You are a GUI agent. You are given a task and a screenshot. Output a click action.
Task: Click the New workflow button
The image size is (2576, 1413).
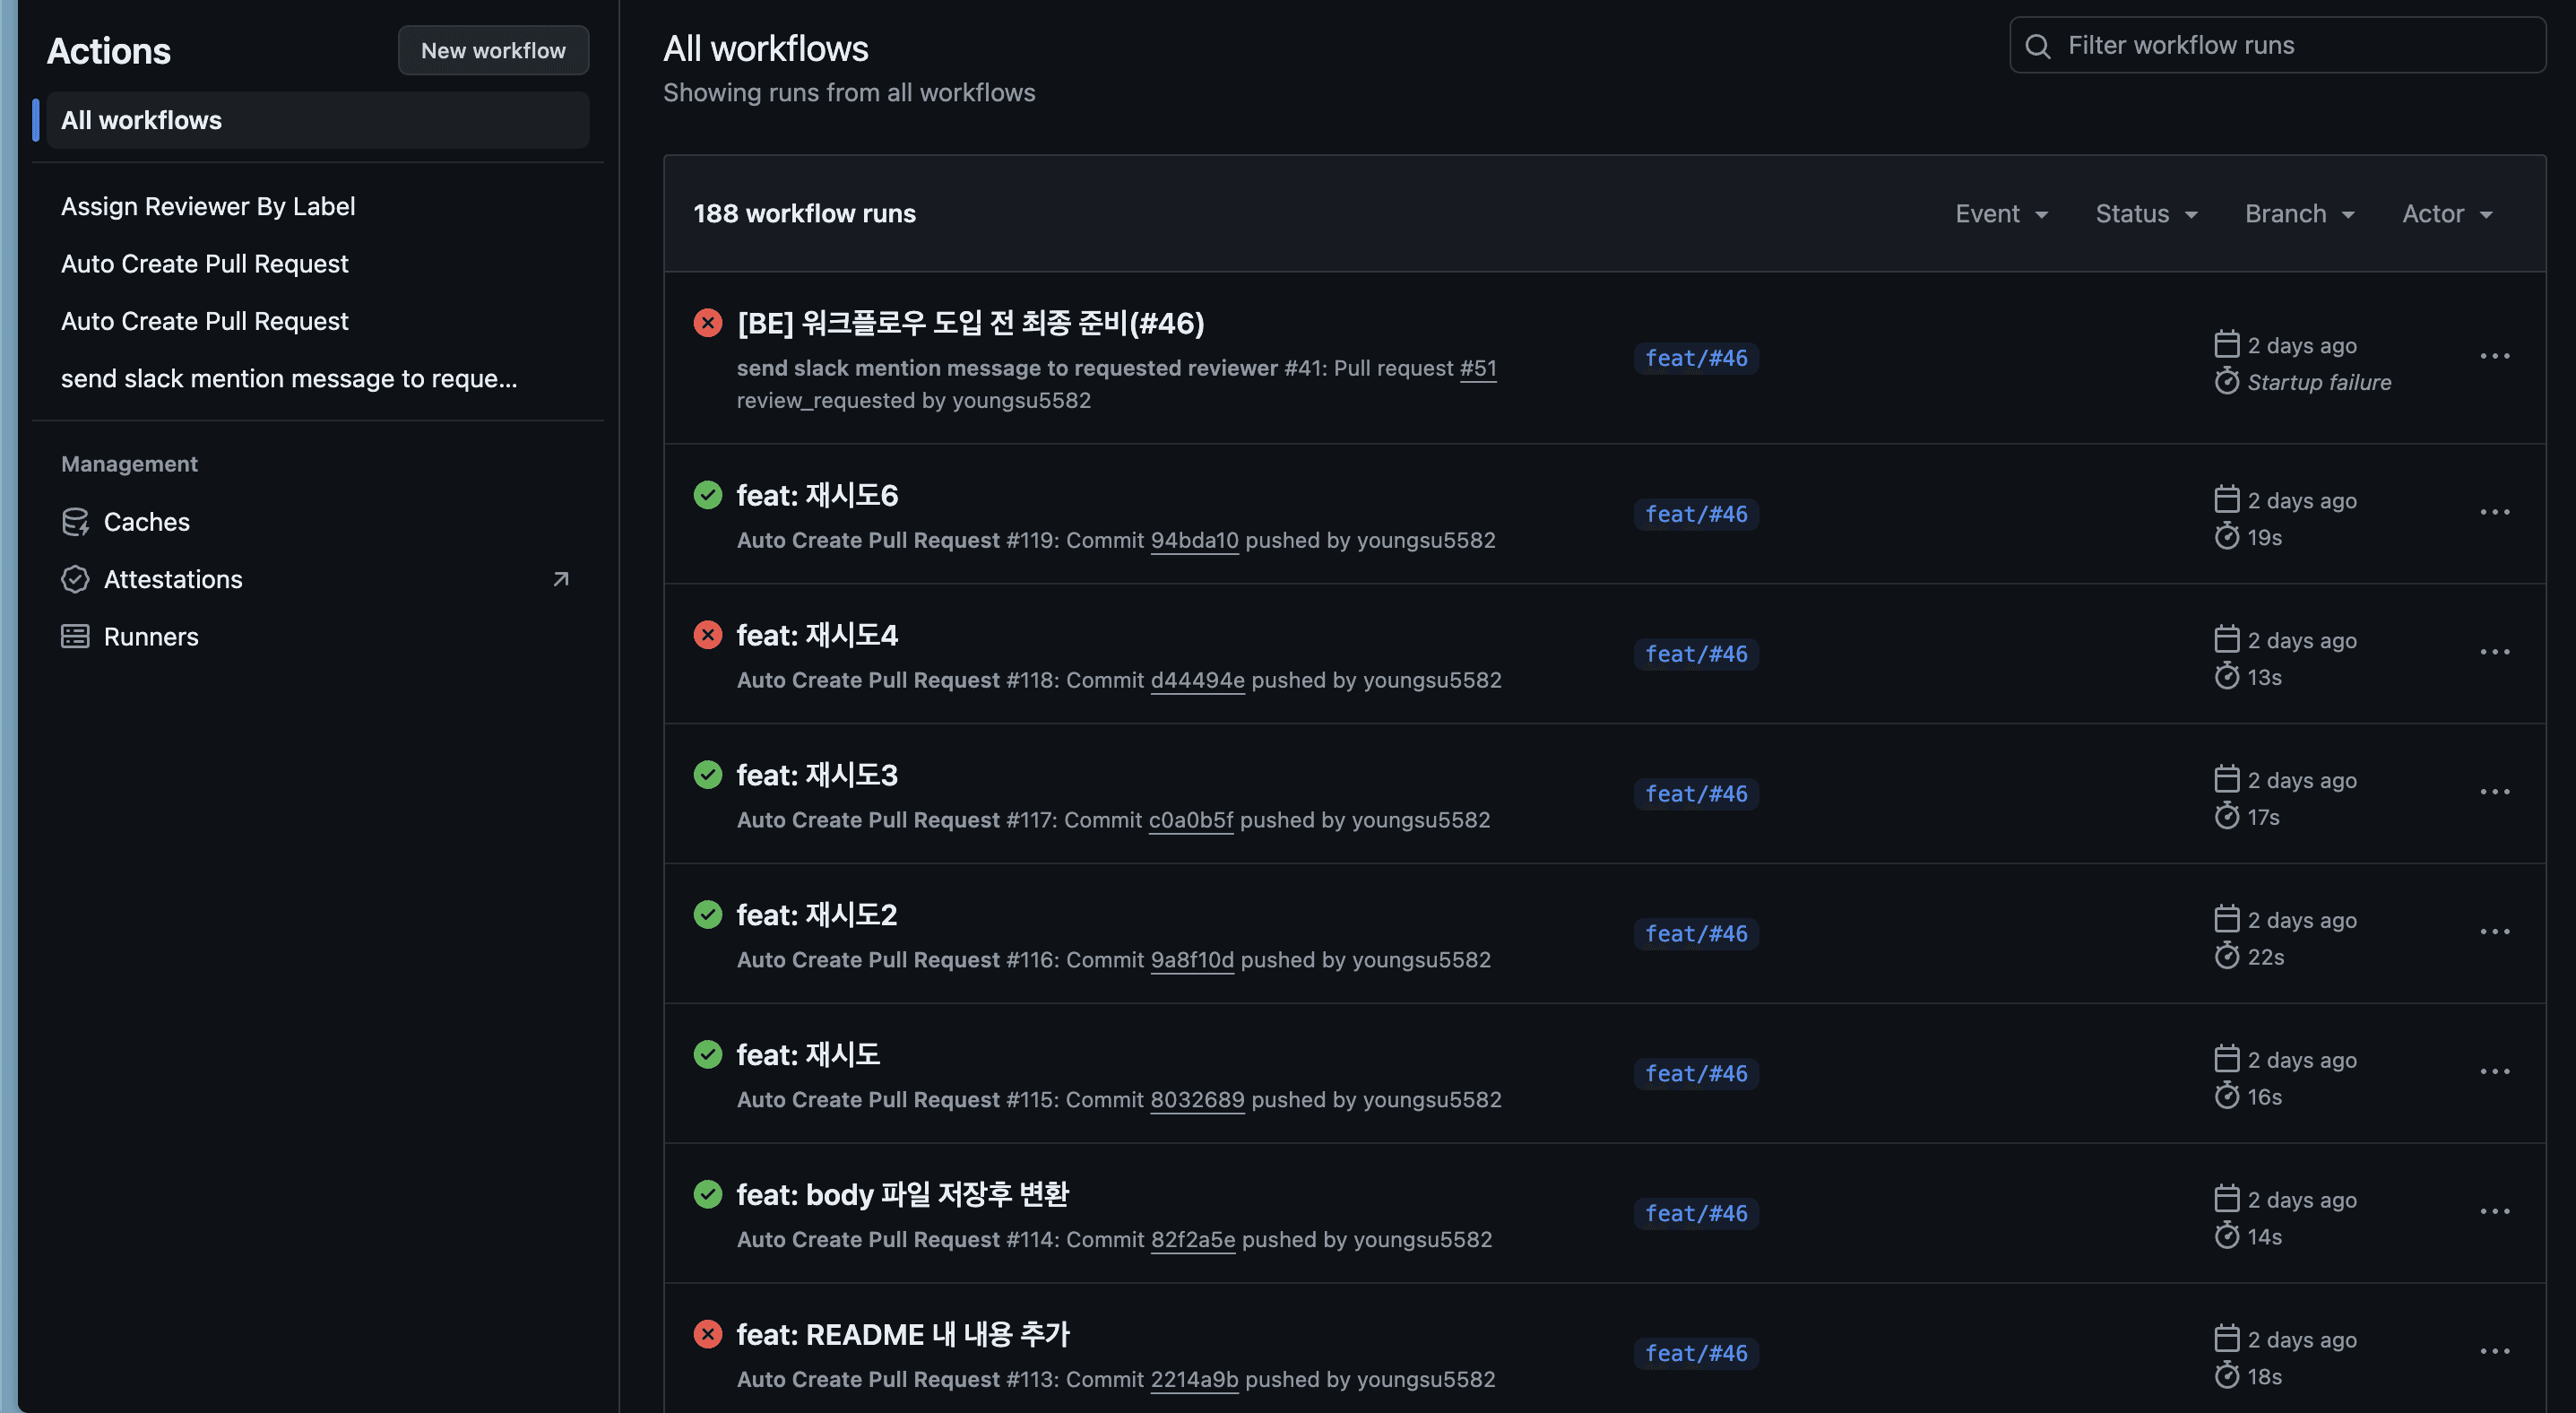(493, 50)
